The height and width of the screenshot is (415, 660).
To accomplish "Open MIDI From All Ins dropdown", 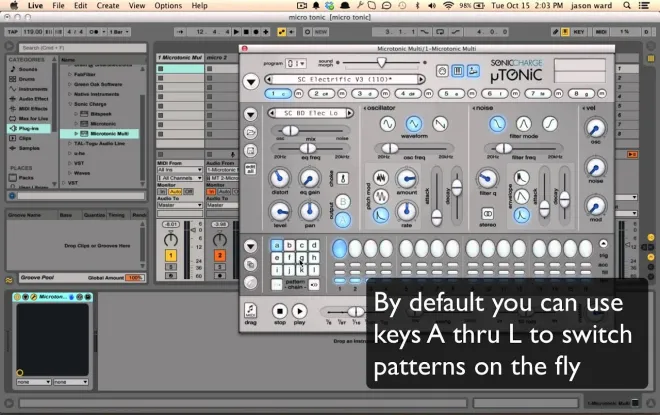I will (180, 170).
